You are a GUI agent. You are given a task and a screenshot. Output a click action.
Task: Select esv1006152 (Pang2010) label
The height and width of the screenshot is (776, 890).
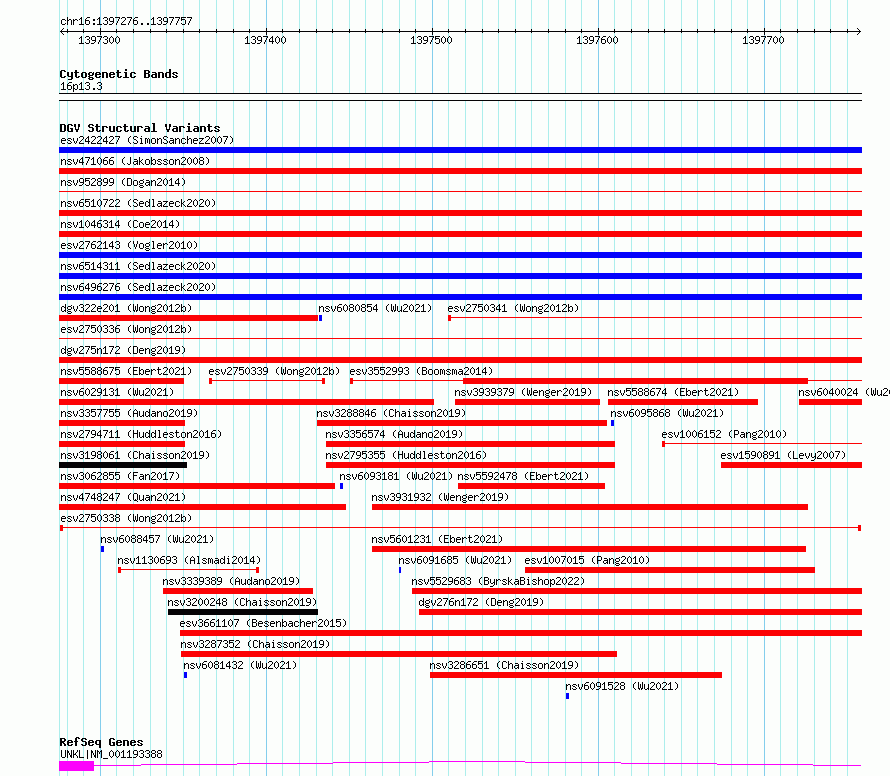[724, 434]
